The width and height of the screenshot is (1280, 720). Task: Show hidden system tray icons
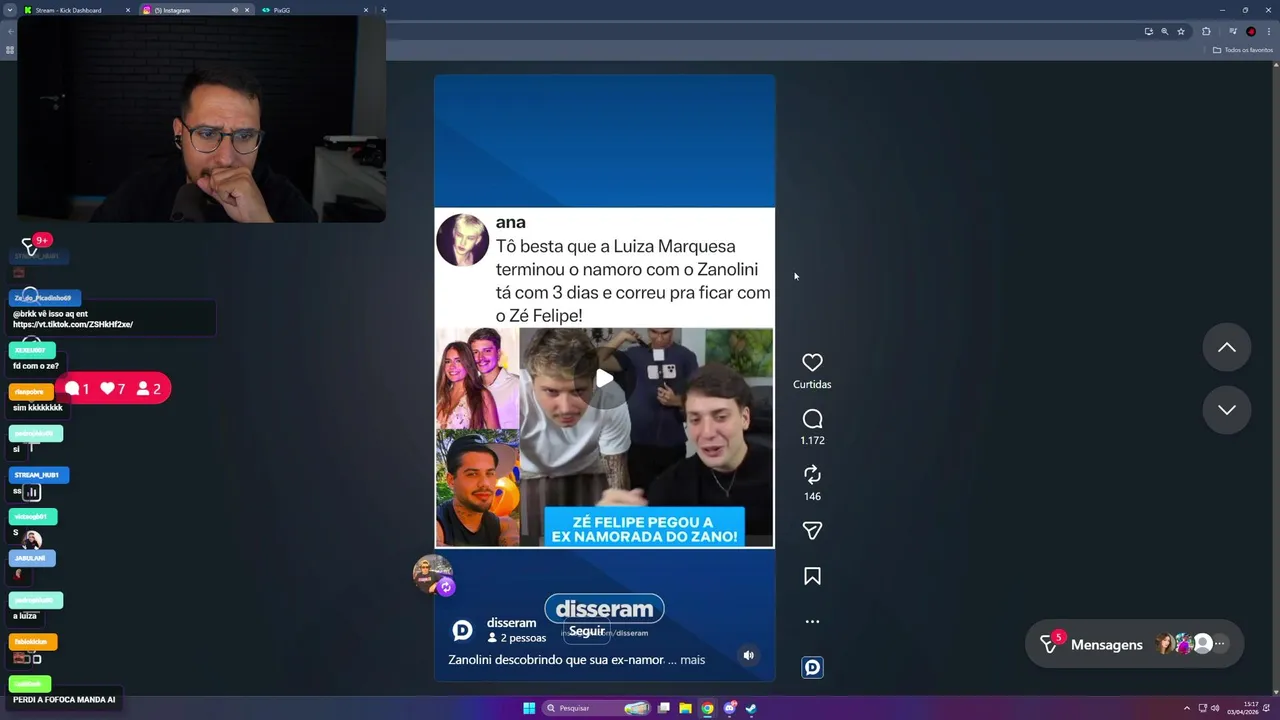tap(1187, 708)
